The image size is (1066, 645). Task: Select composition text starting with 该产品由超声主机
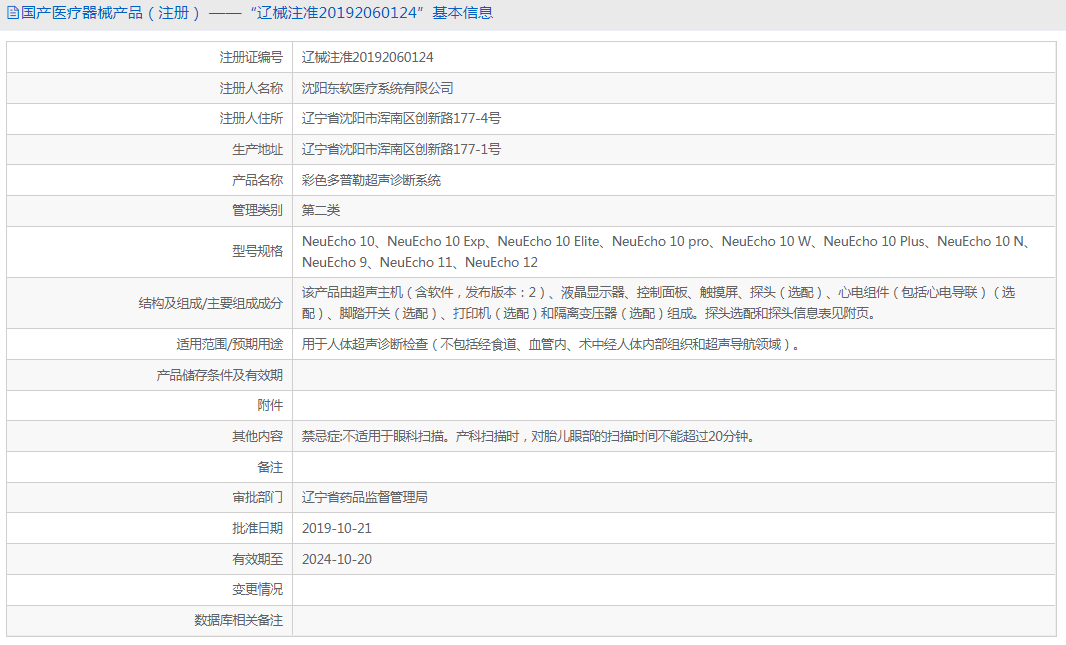[x=658, y=303]
